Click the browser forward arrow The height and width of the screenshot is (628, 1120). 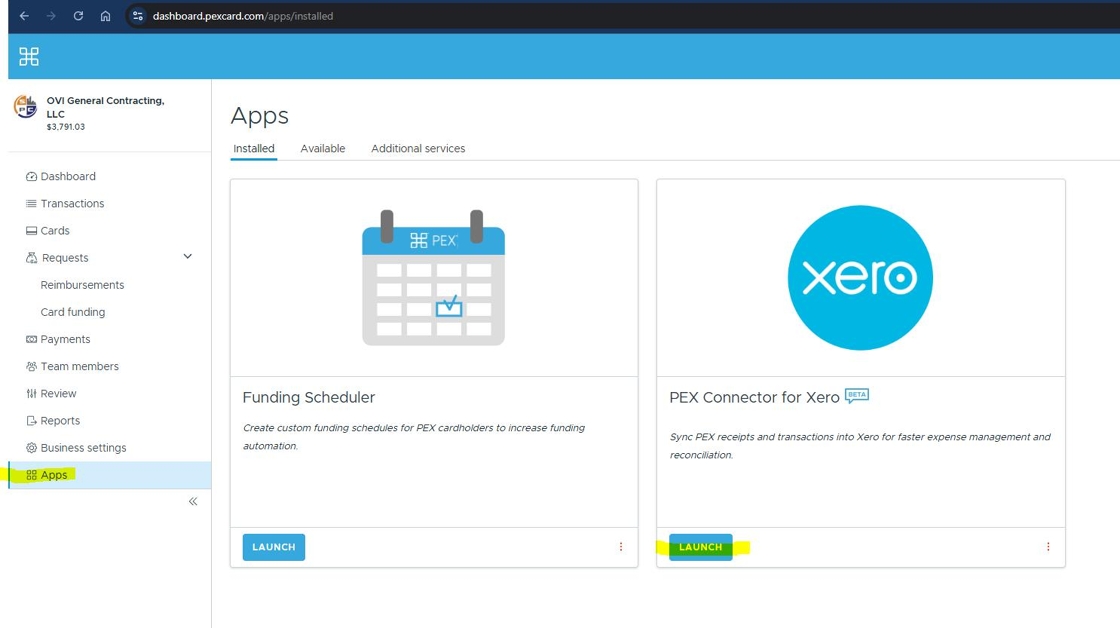click(x=51, y=16)
